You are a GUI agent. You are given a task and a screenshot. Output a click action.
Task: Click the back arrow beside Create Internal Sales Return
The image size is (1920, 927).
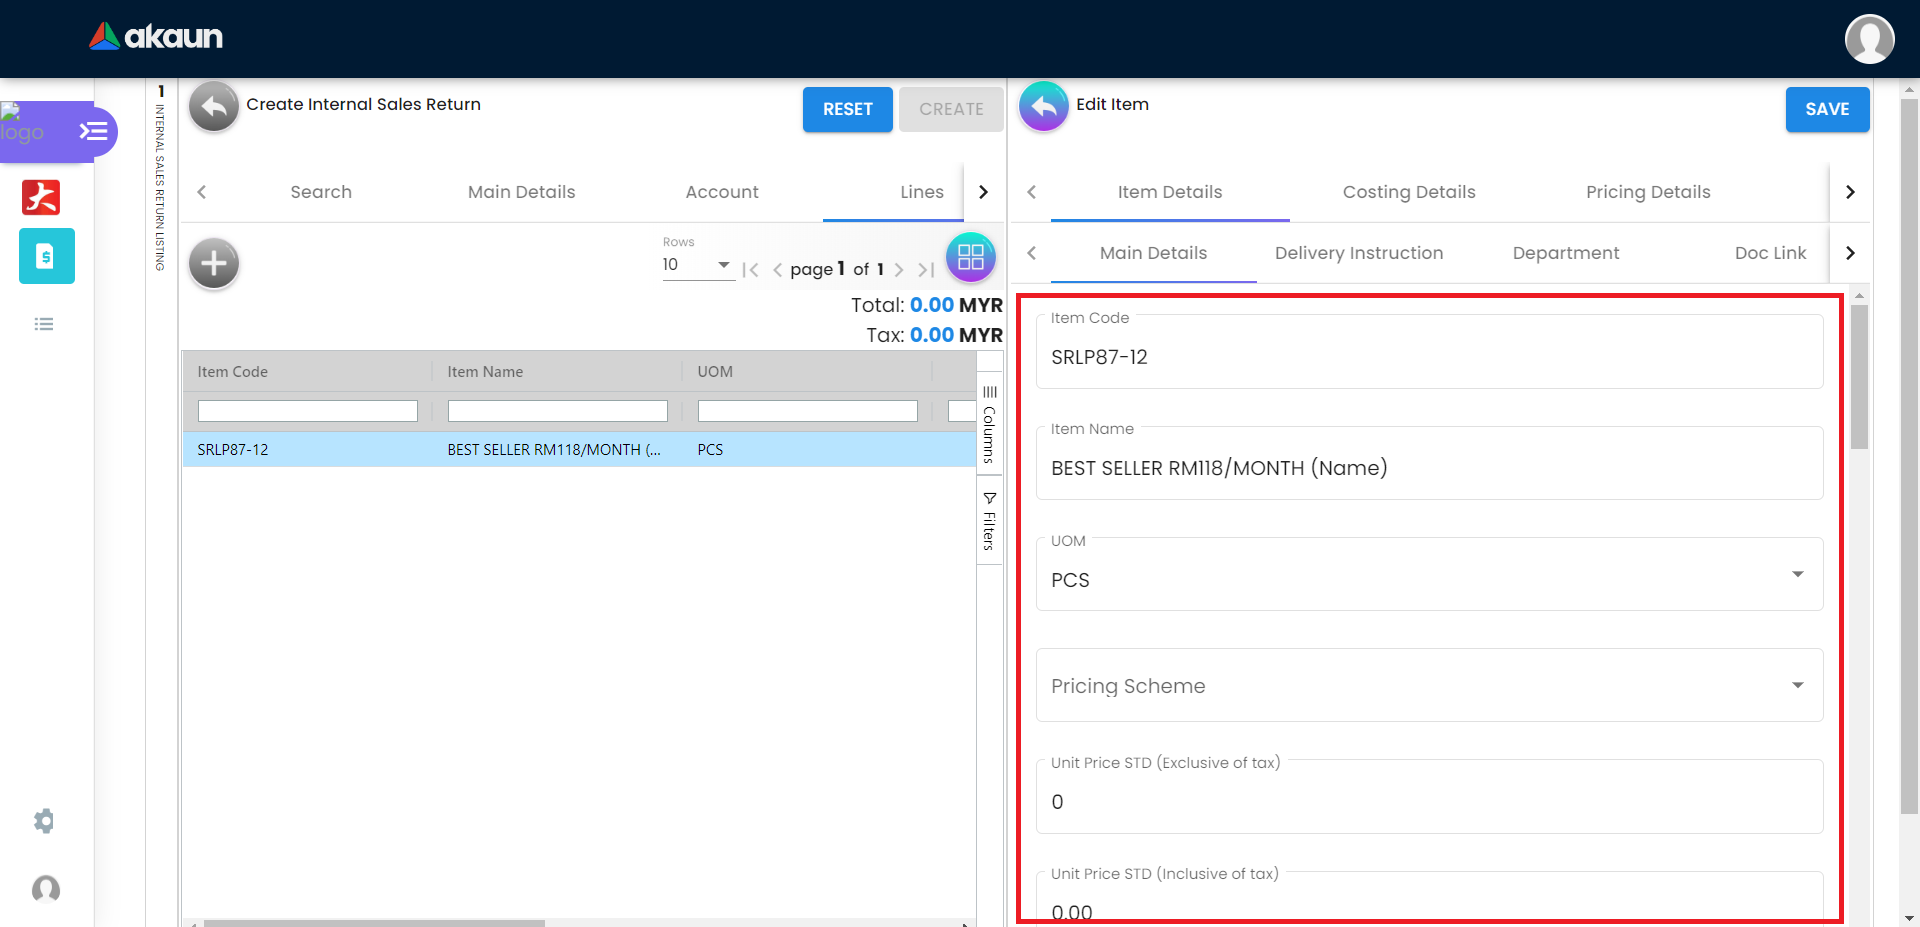pyautogui.click(x=213, y=106)
